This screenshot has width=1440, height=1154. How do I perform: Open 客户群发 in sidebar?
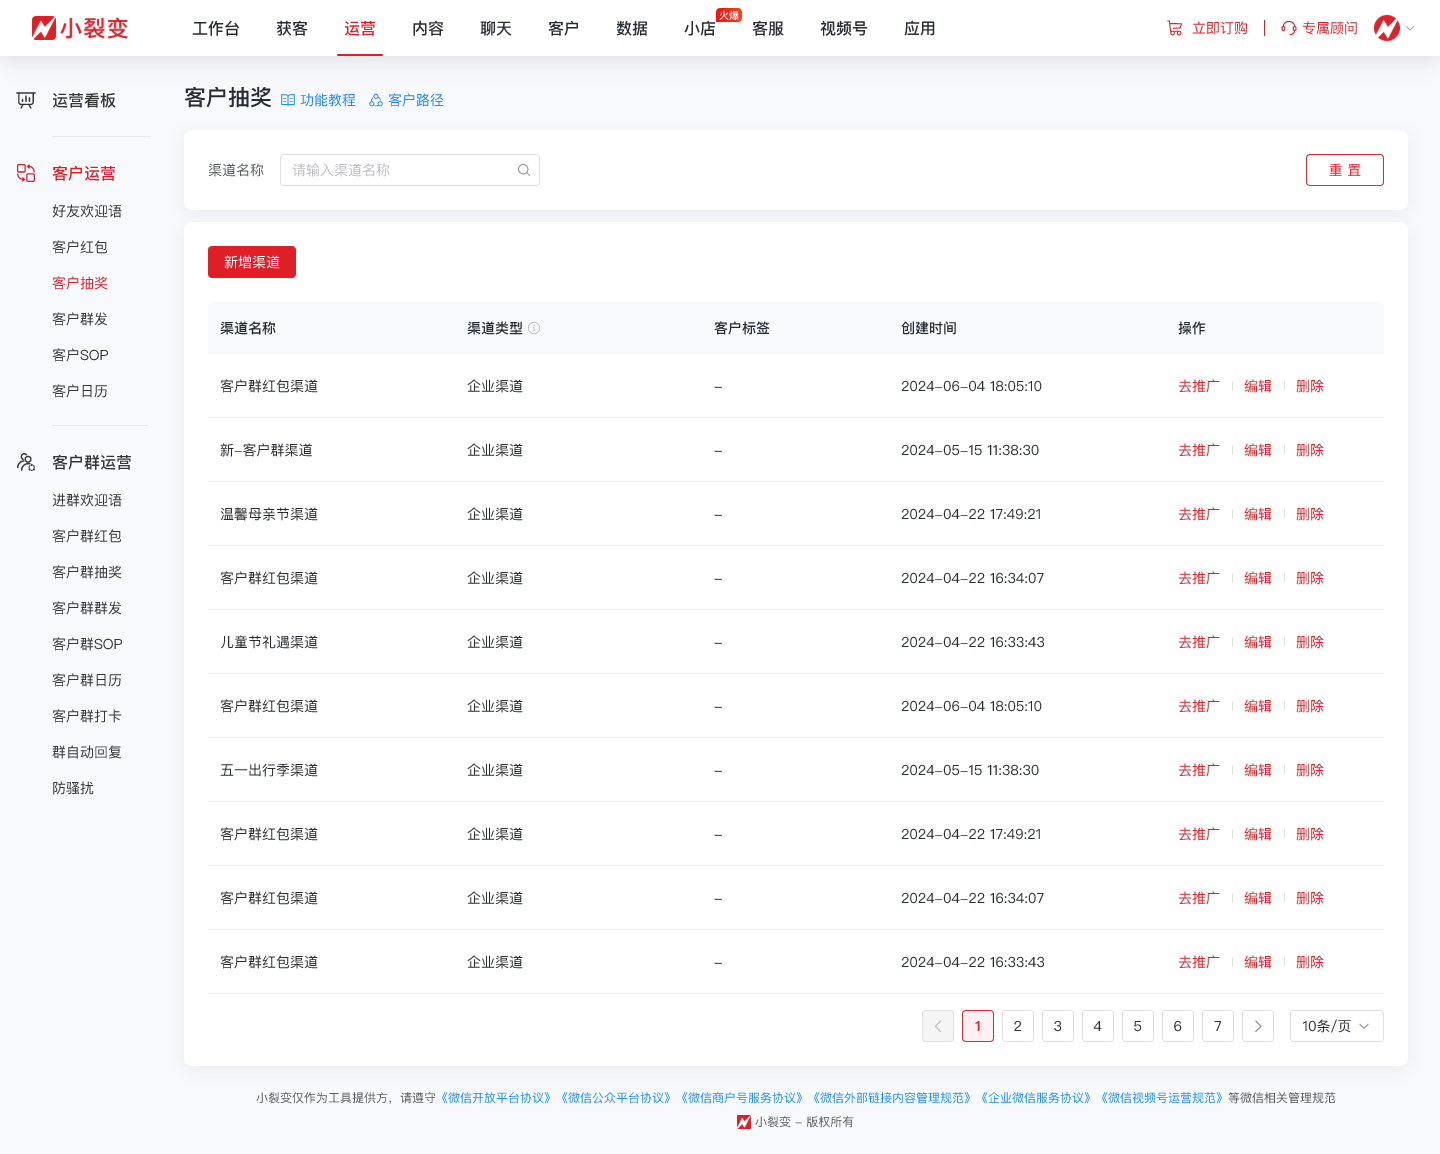click(x=80, y=319)
